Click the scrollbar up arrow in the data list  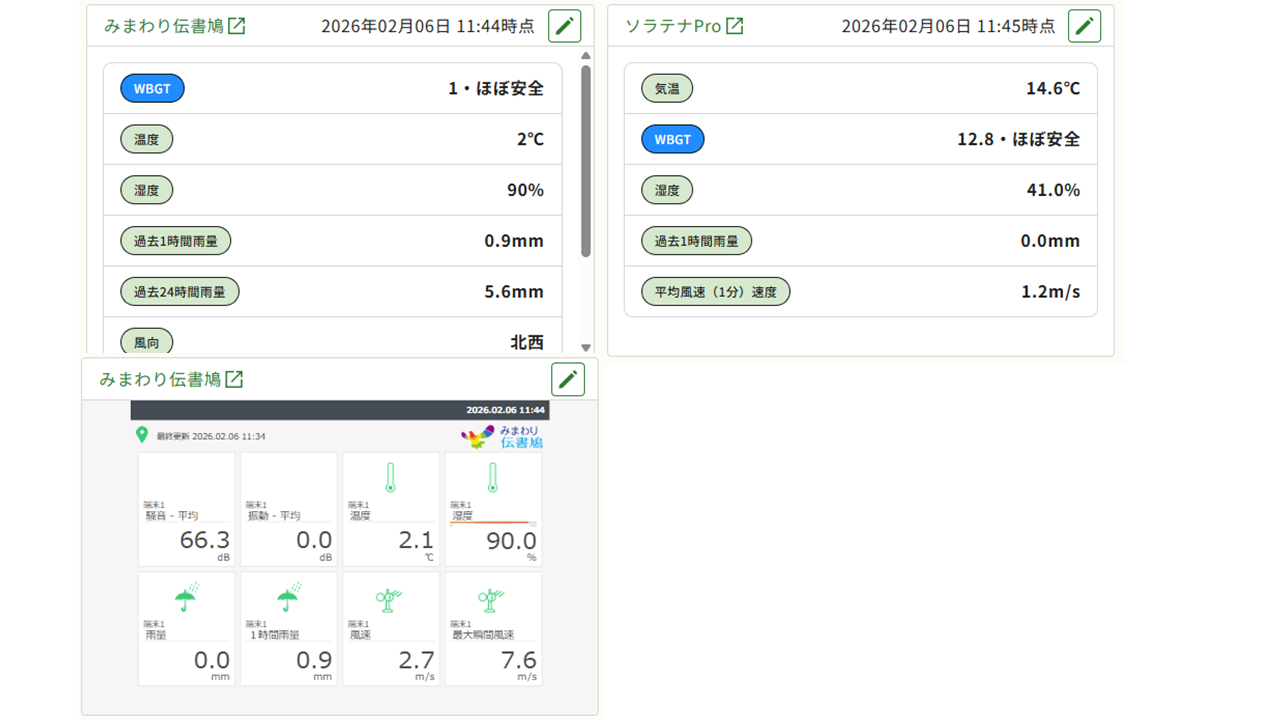(586, 56)
